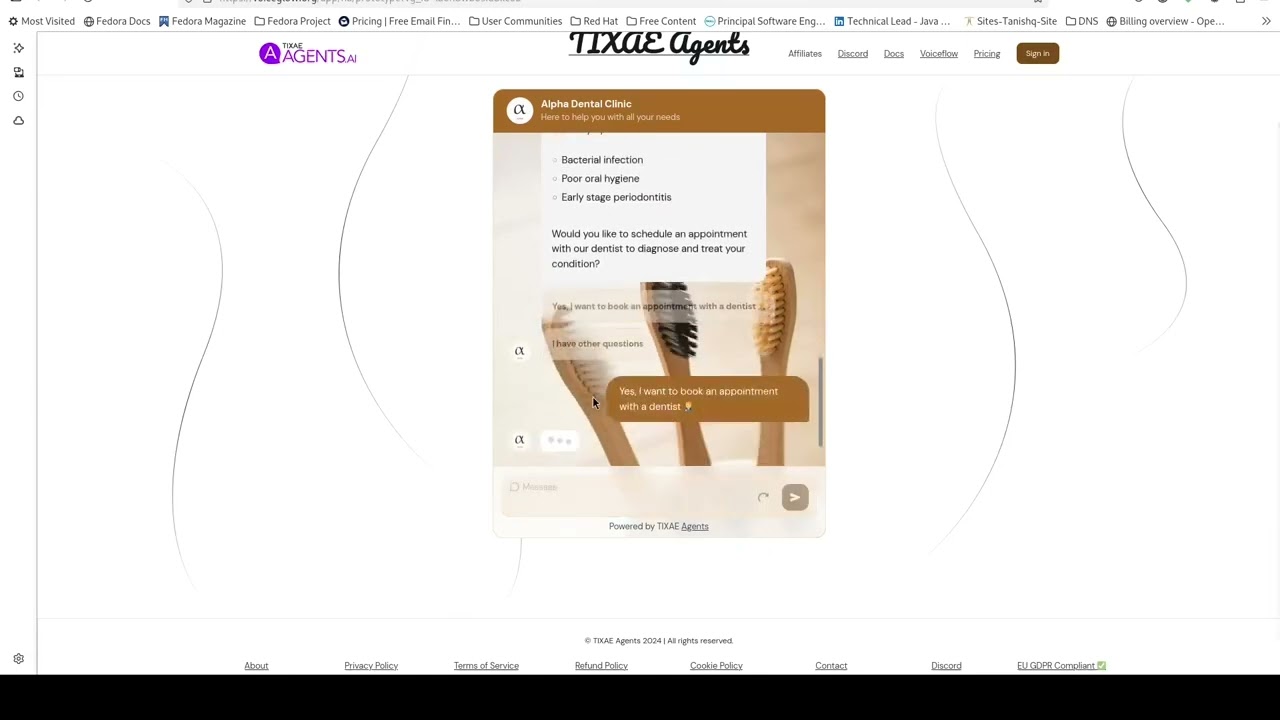This screenshot has width=1280, height=720.
Task: Click the chat window scrollbar
Action: 820,402
